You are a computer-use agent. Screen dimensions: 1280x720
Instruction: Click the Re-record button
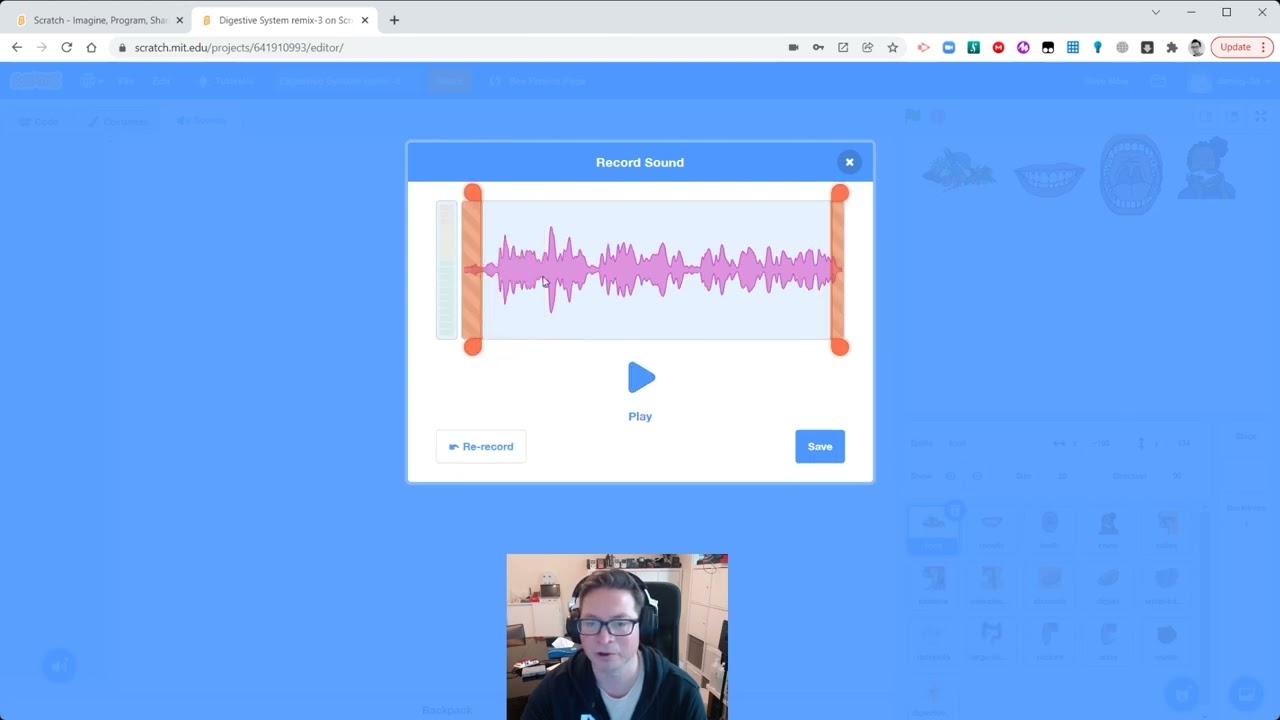(x=481, y=447)
